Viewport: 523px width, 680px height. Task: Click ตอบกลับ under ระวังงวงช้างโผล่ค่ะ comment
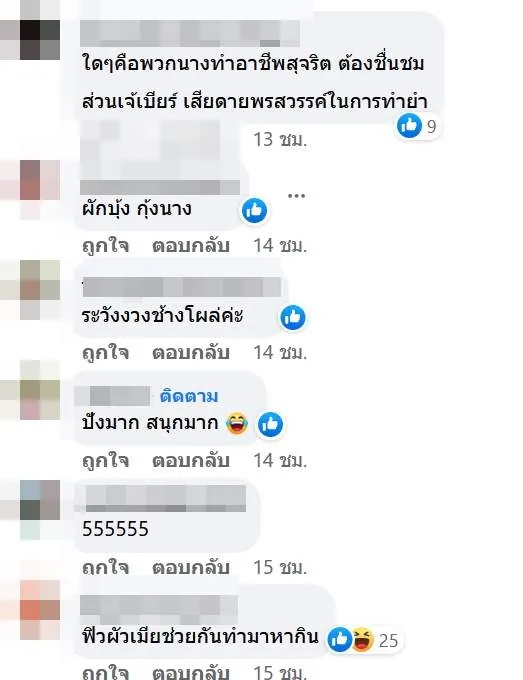click(190, 353)
